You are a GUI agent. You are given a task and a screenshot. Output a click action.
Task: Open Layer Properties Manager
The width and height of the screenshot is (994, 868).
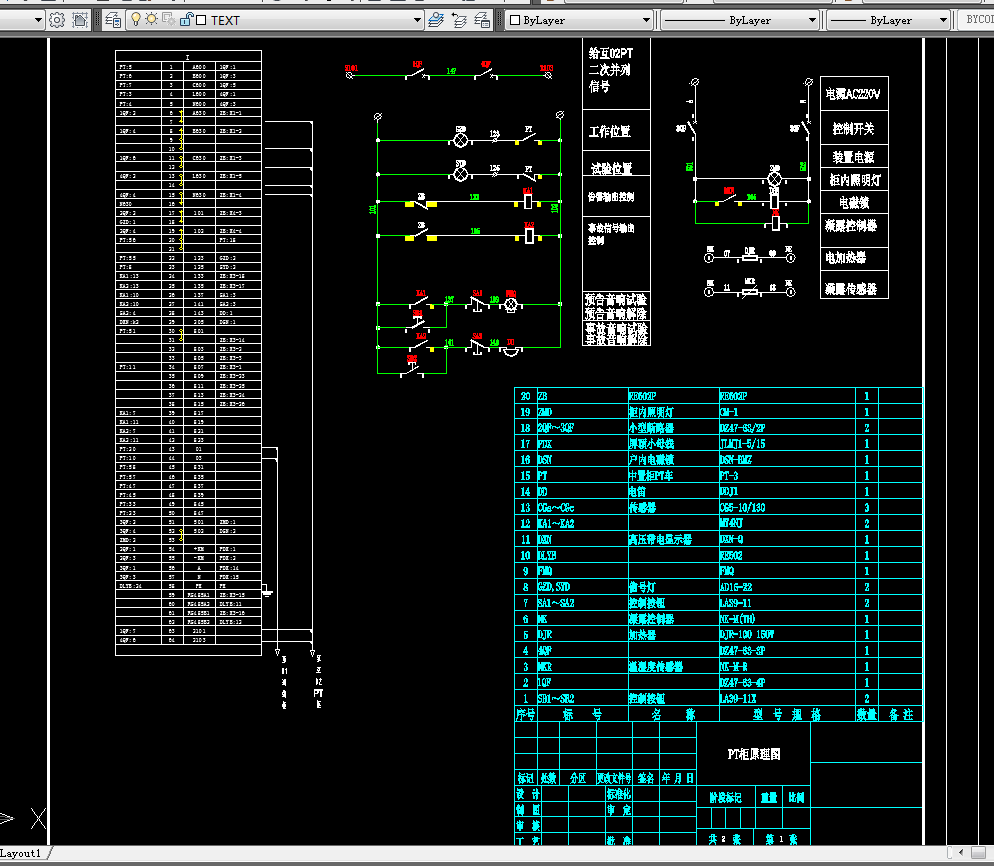[112, 20]
